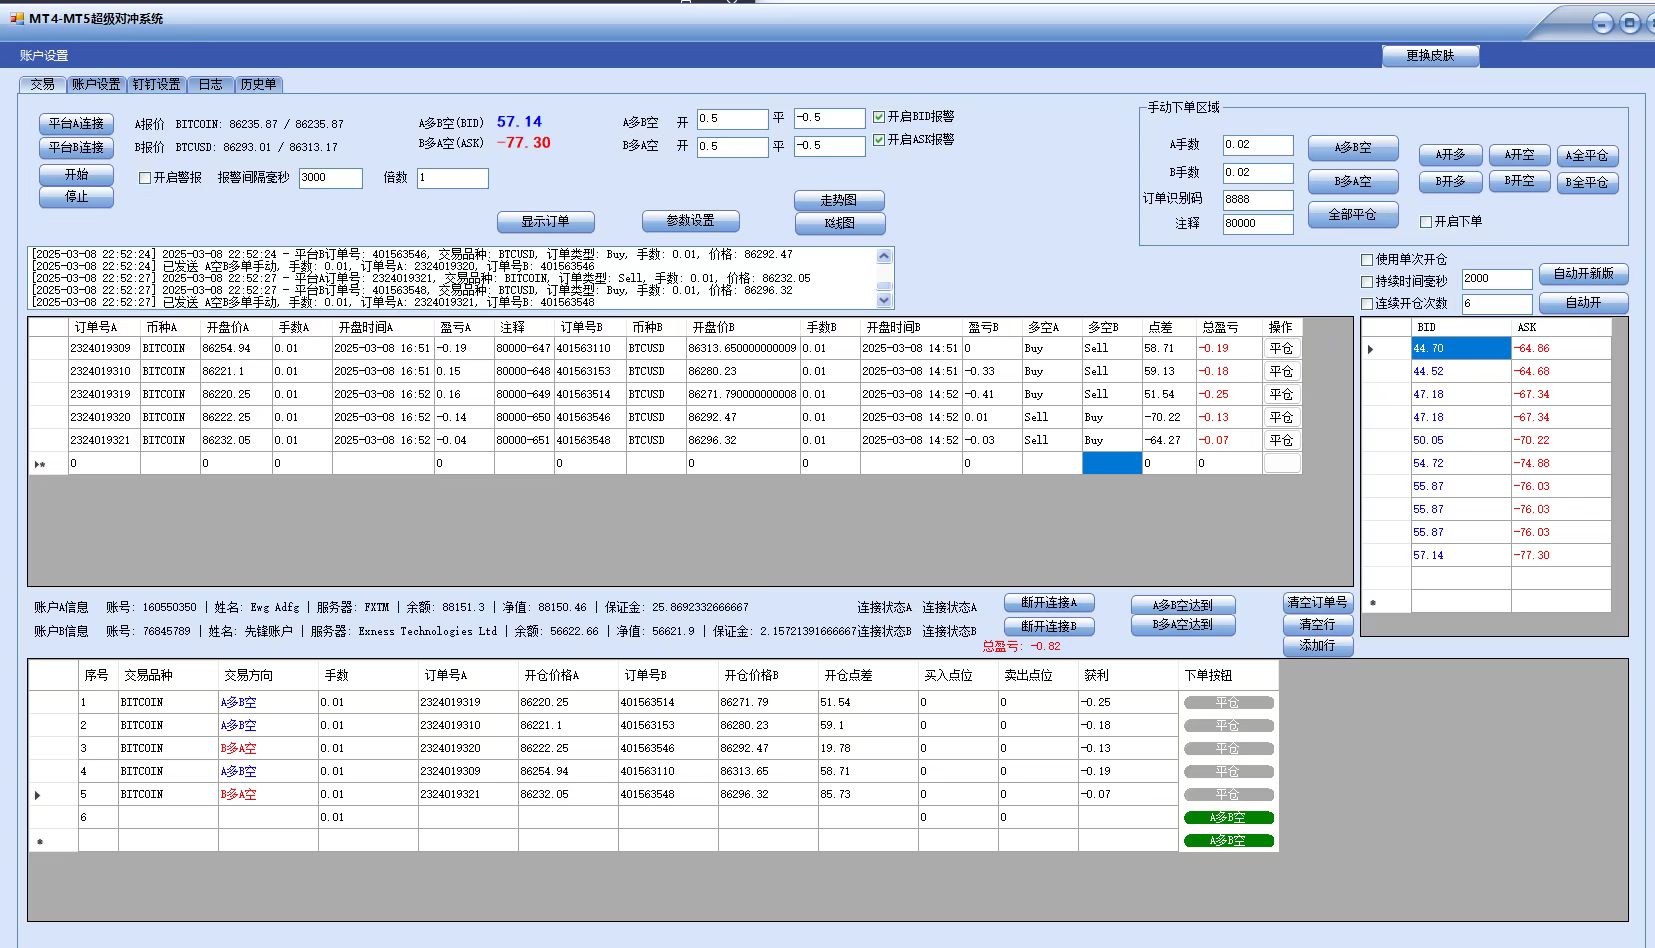Click the MT4-MT5 app logo icon

point(17,19)
